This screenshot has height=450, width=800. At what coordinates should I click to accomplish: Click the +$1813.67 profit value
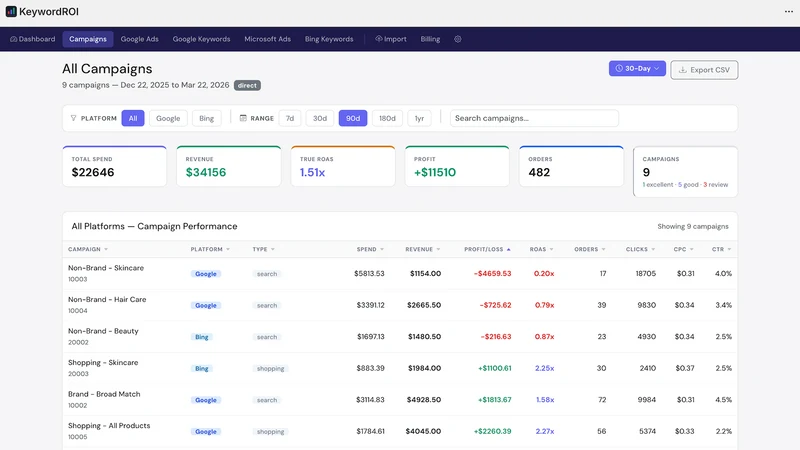coord(494,401)
